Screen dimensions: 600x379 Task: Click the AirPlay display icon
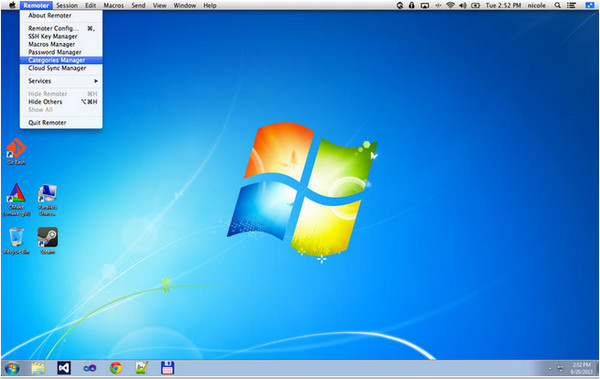click(425, 5)
